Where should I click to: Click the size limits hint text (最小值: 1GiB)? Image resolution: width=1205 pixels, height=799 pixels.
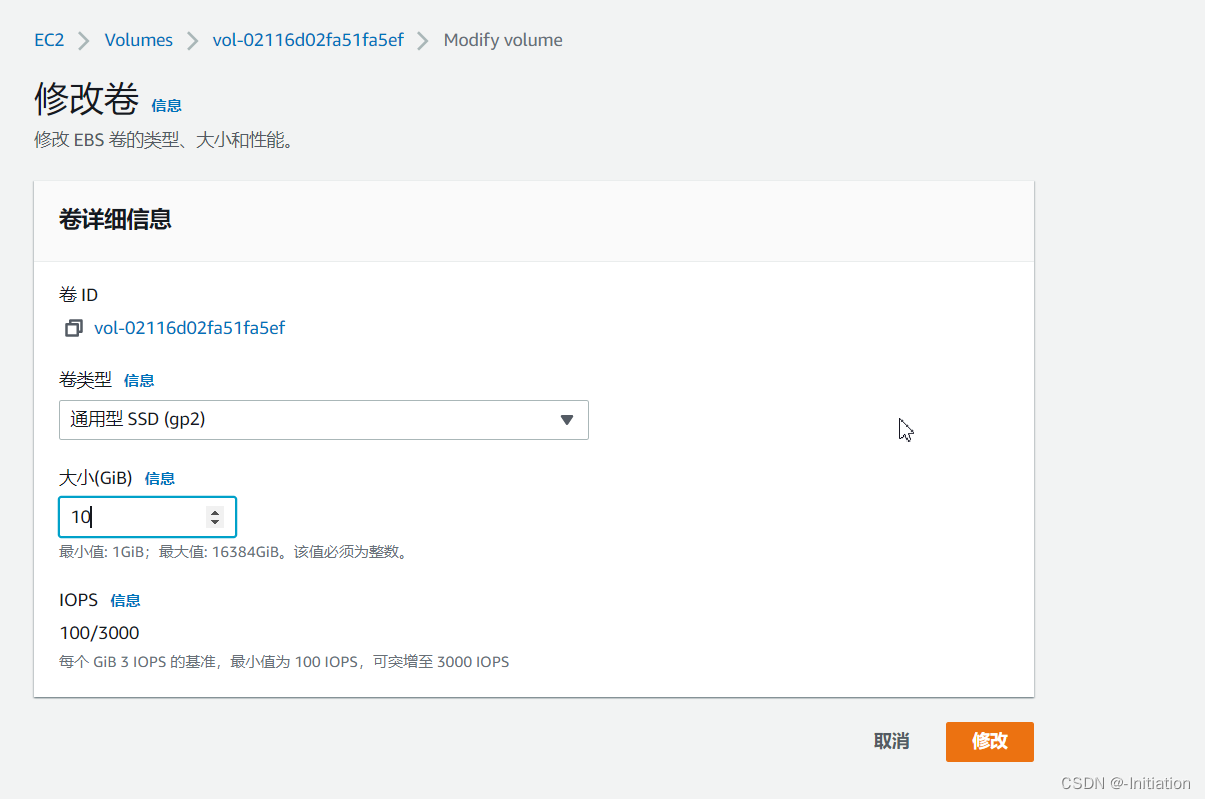234,552
